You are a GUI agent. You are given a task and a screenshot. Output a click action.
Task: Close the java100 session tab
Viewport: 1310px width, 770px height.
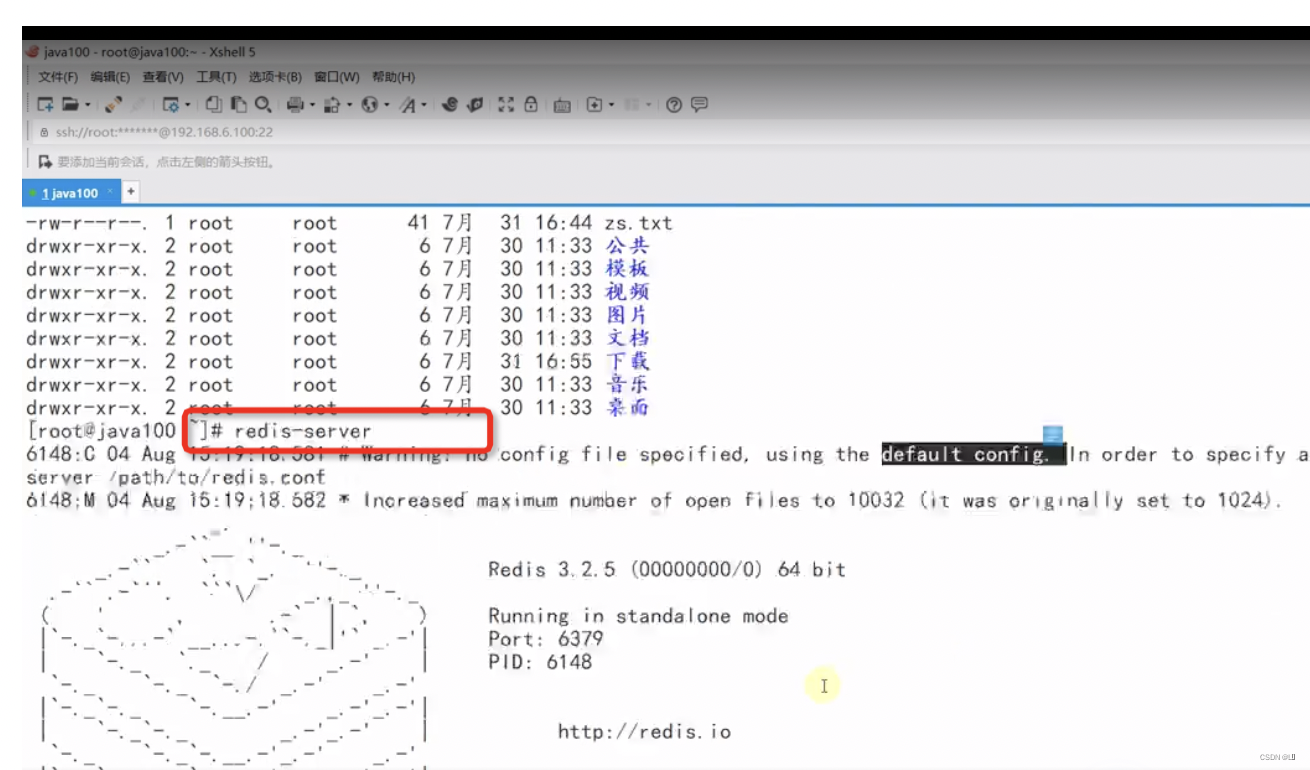110,191
